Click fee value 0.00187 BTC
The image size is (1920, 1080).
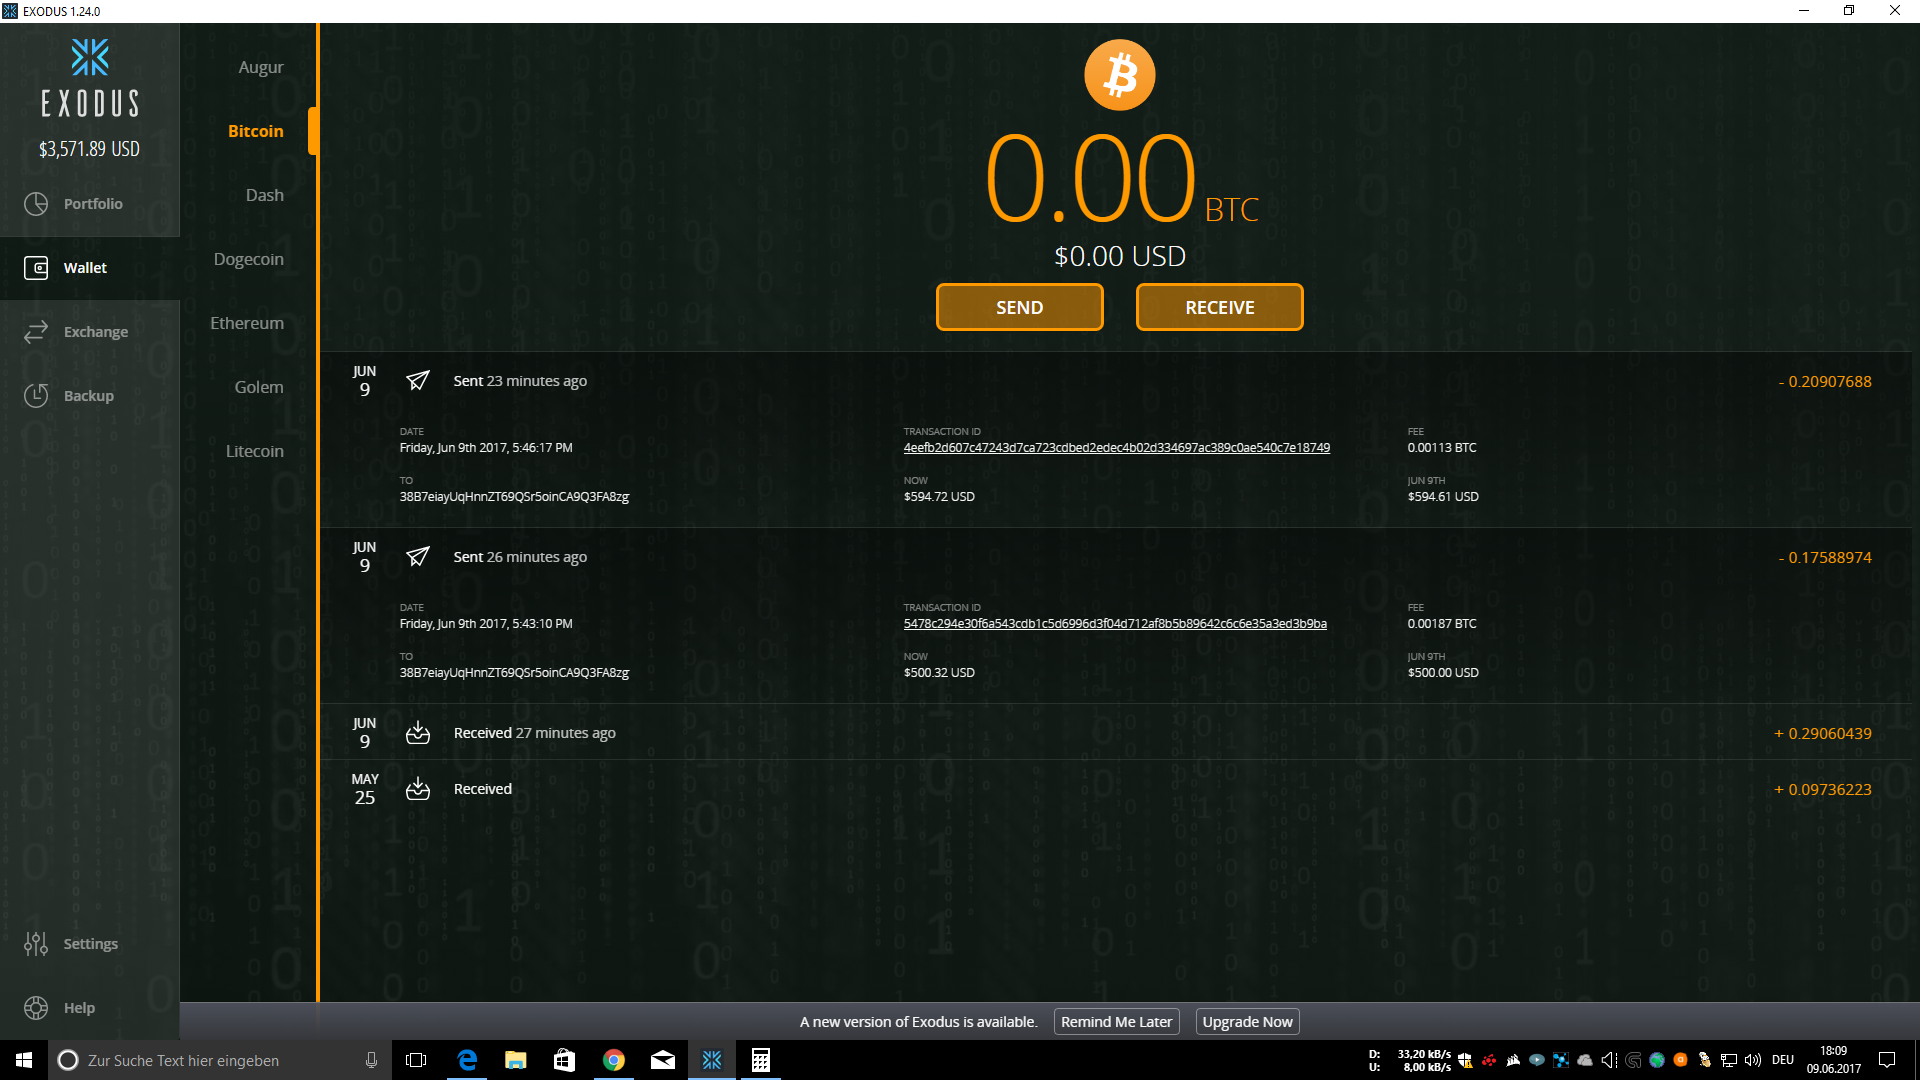(1442, 624)
